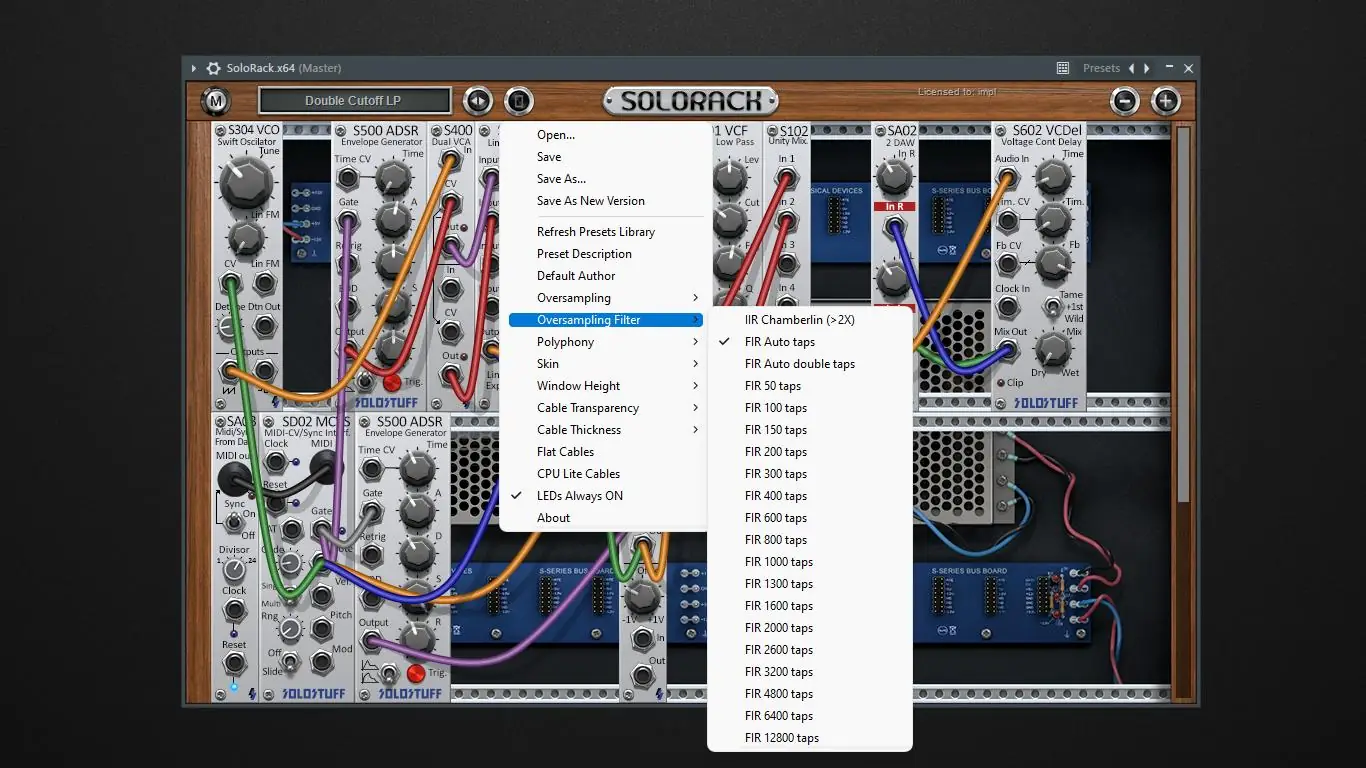Select IIR Chamberlin (>2X) filter
Screen dimensions: 1366x768
point(799,320)
